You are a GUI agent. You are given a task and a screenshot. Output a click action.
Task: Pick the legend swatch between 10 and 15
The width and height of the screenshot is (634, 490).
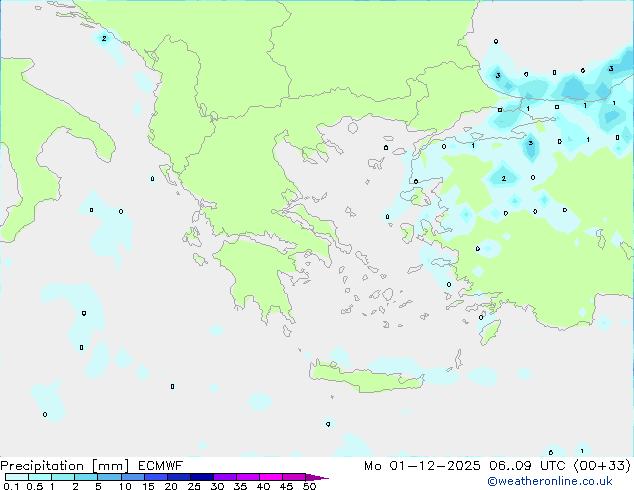click(x=133, y=477)
